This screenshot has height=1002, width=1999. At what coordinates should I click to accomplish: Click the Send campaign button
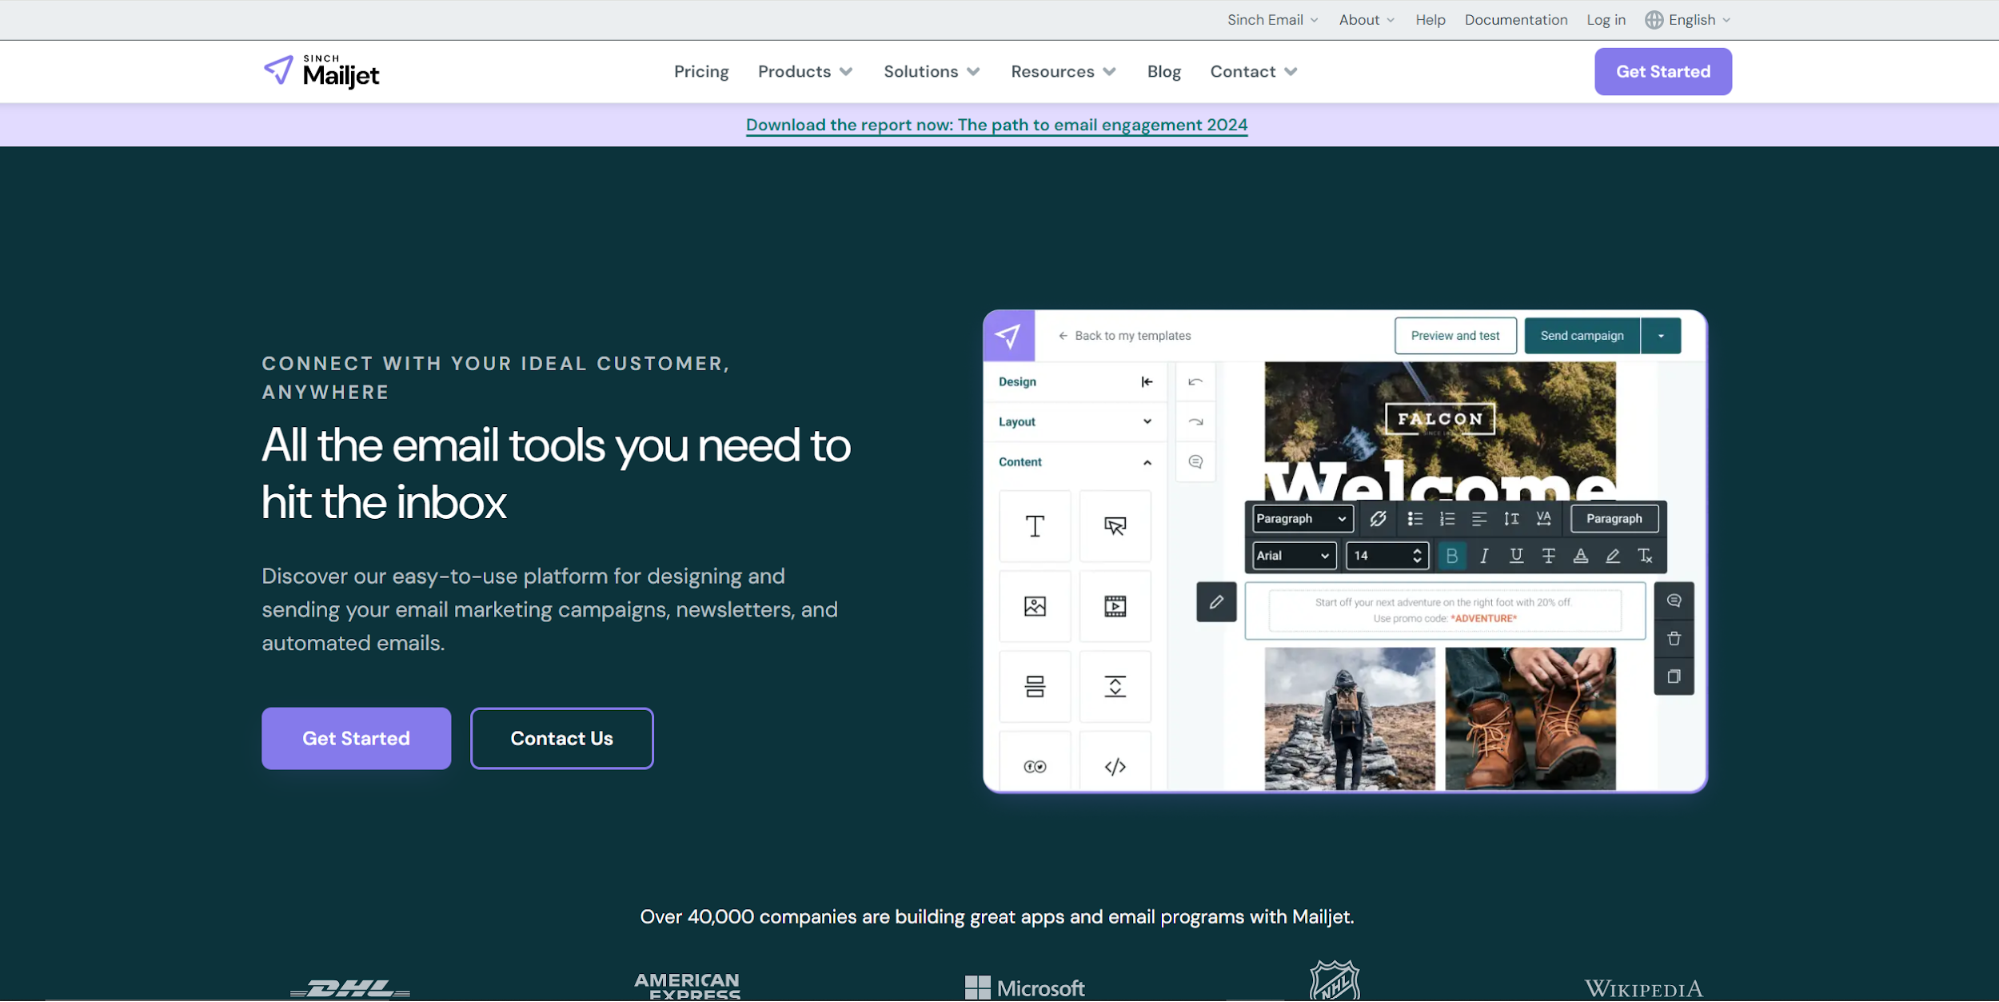[1582, 336]
